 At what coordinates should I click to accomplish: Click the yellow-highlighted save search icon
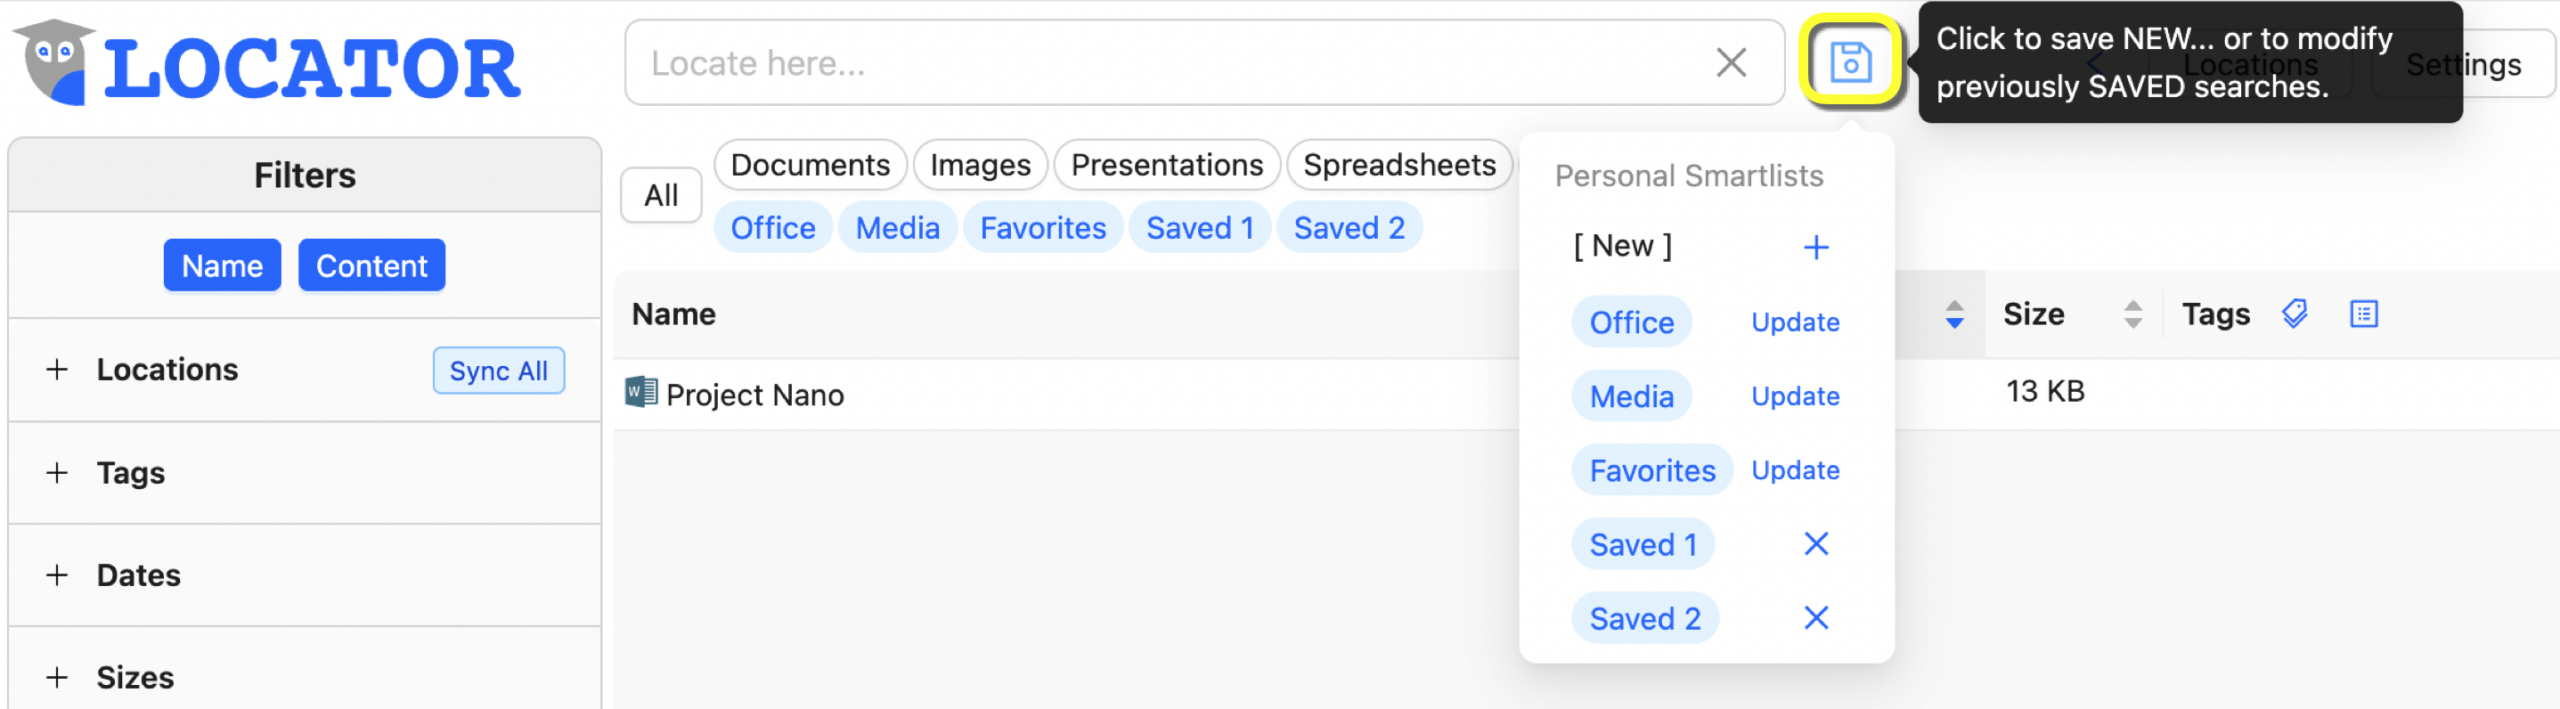pyautogui.click(x=1853, y=62)
